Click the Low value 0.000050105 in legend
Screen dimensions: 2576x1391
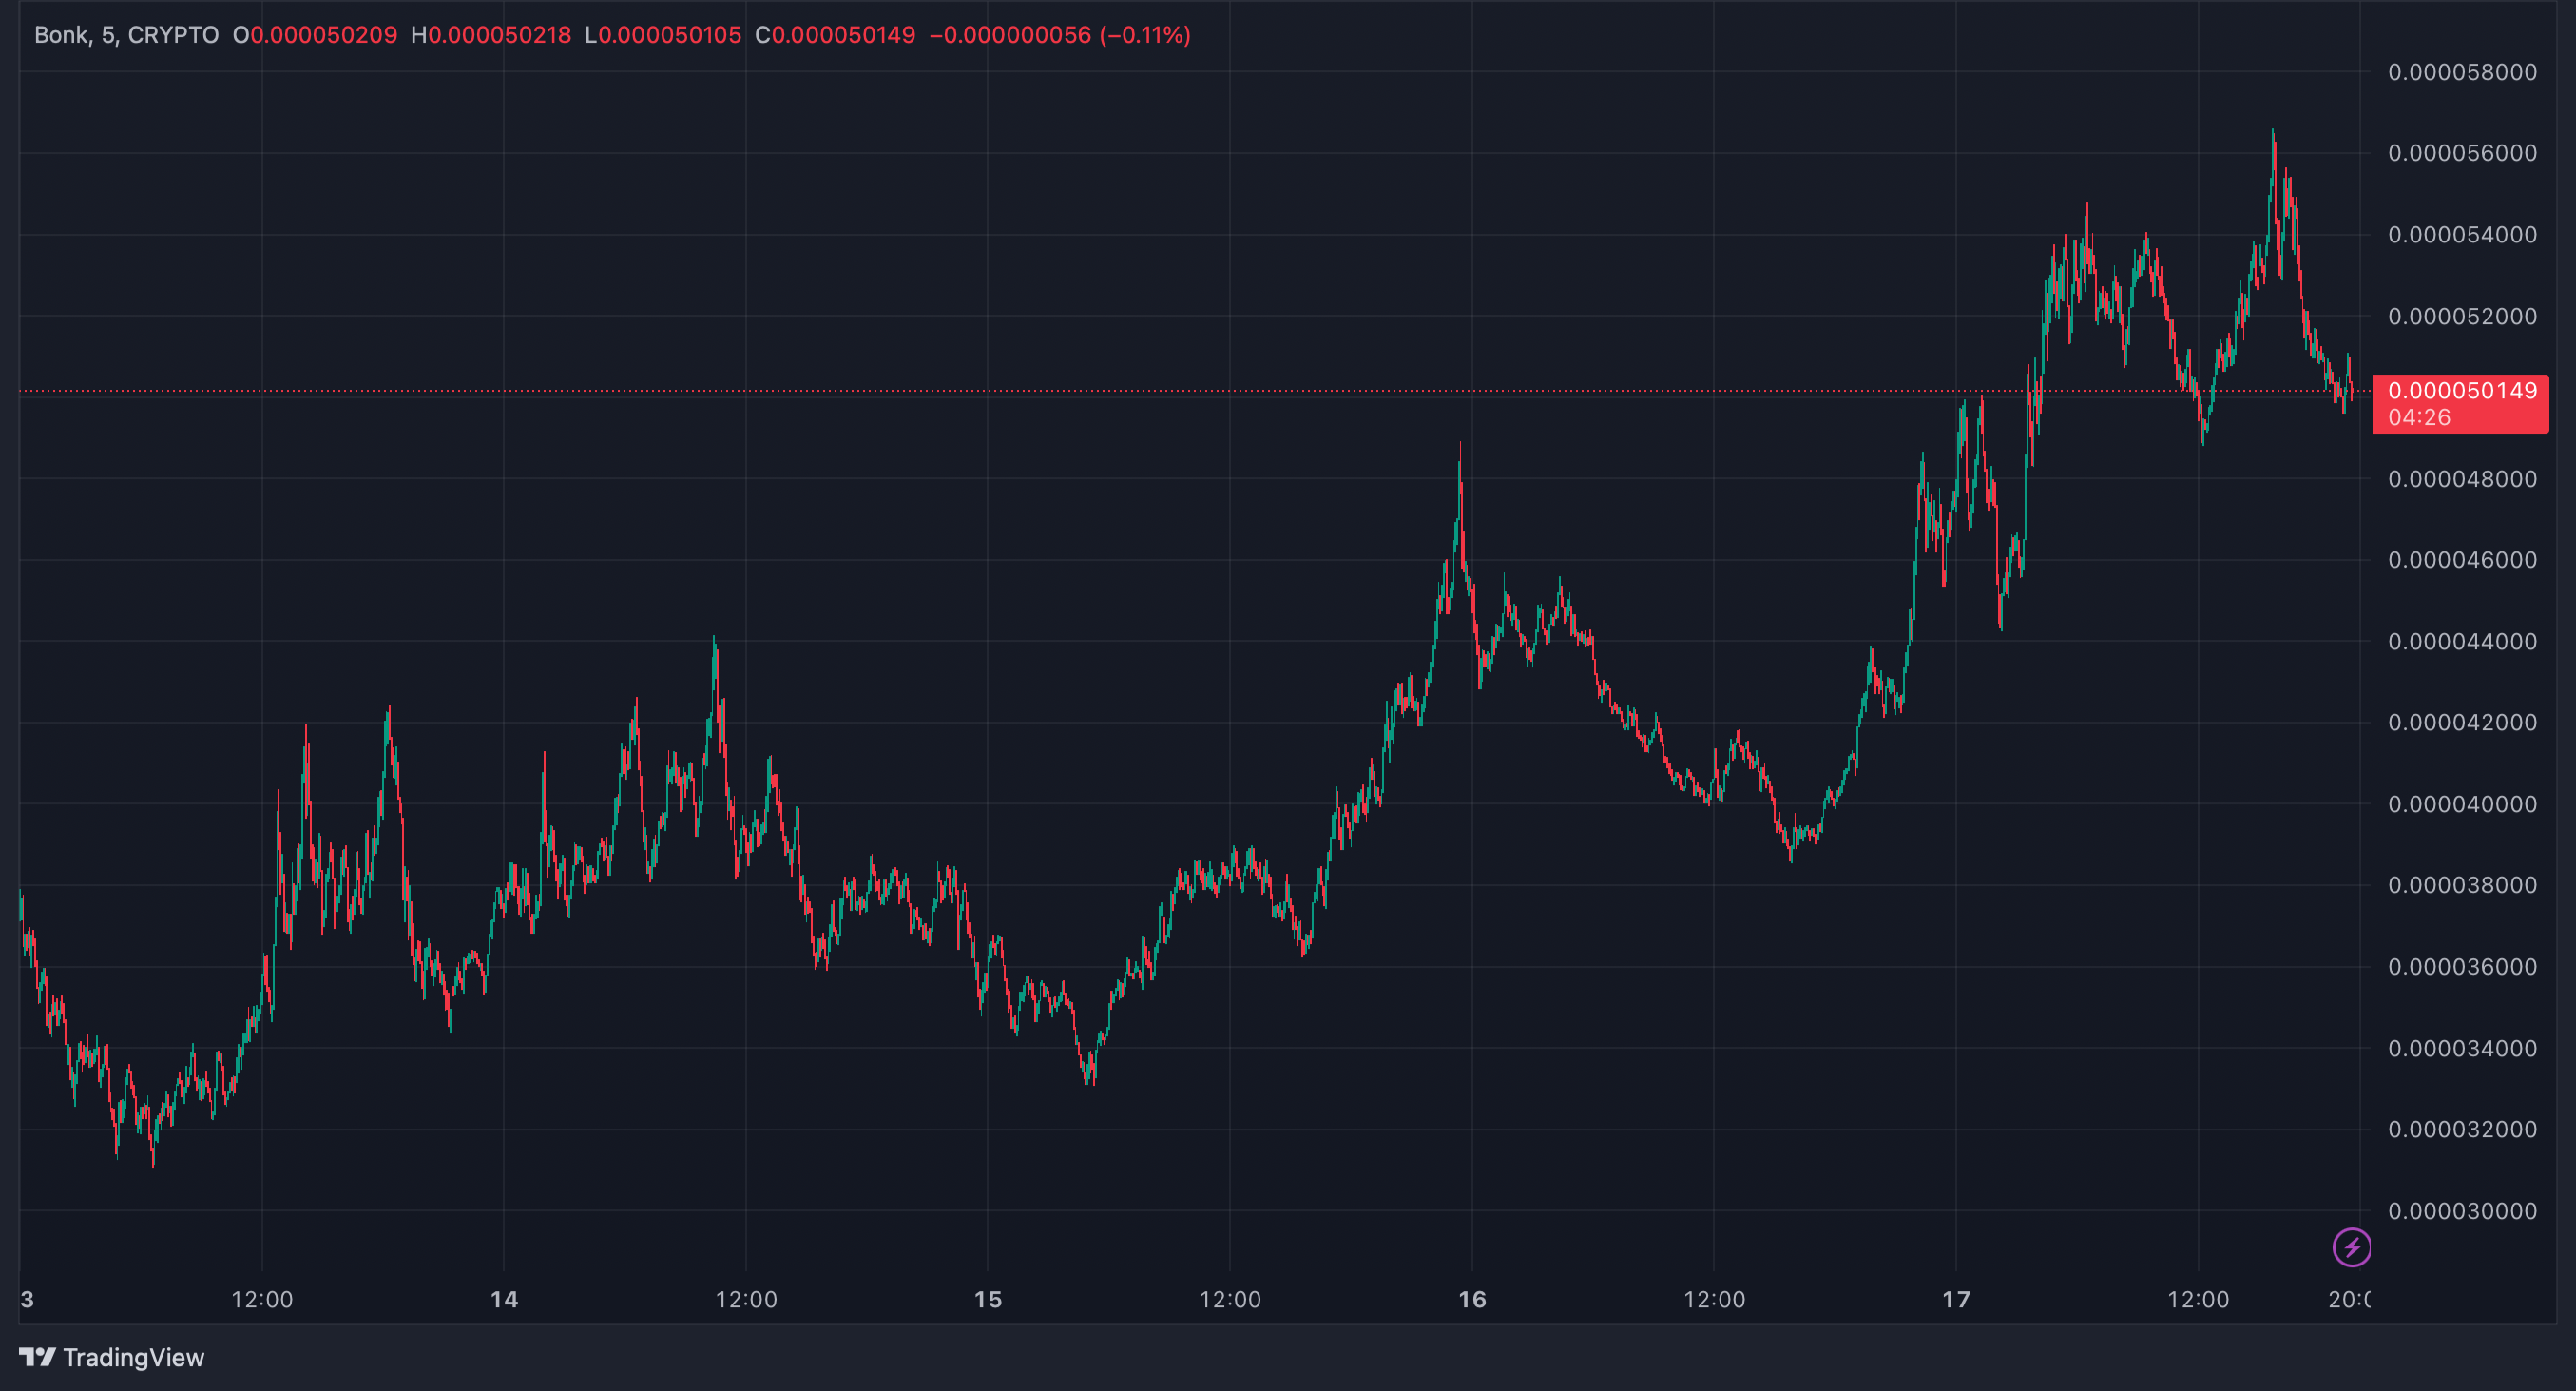click(669, 35)
